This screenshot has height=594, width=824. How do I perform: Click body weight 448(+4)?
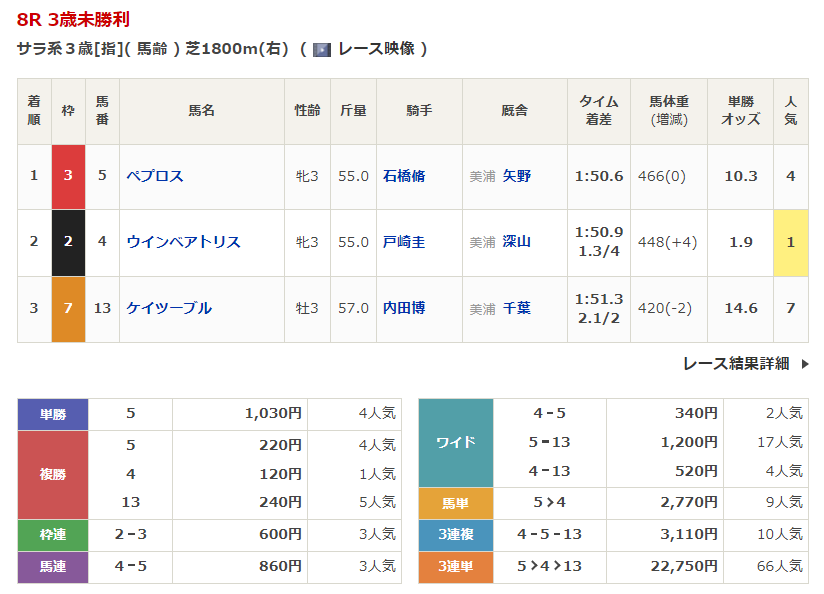coord(667,242)
